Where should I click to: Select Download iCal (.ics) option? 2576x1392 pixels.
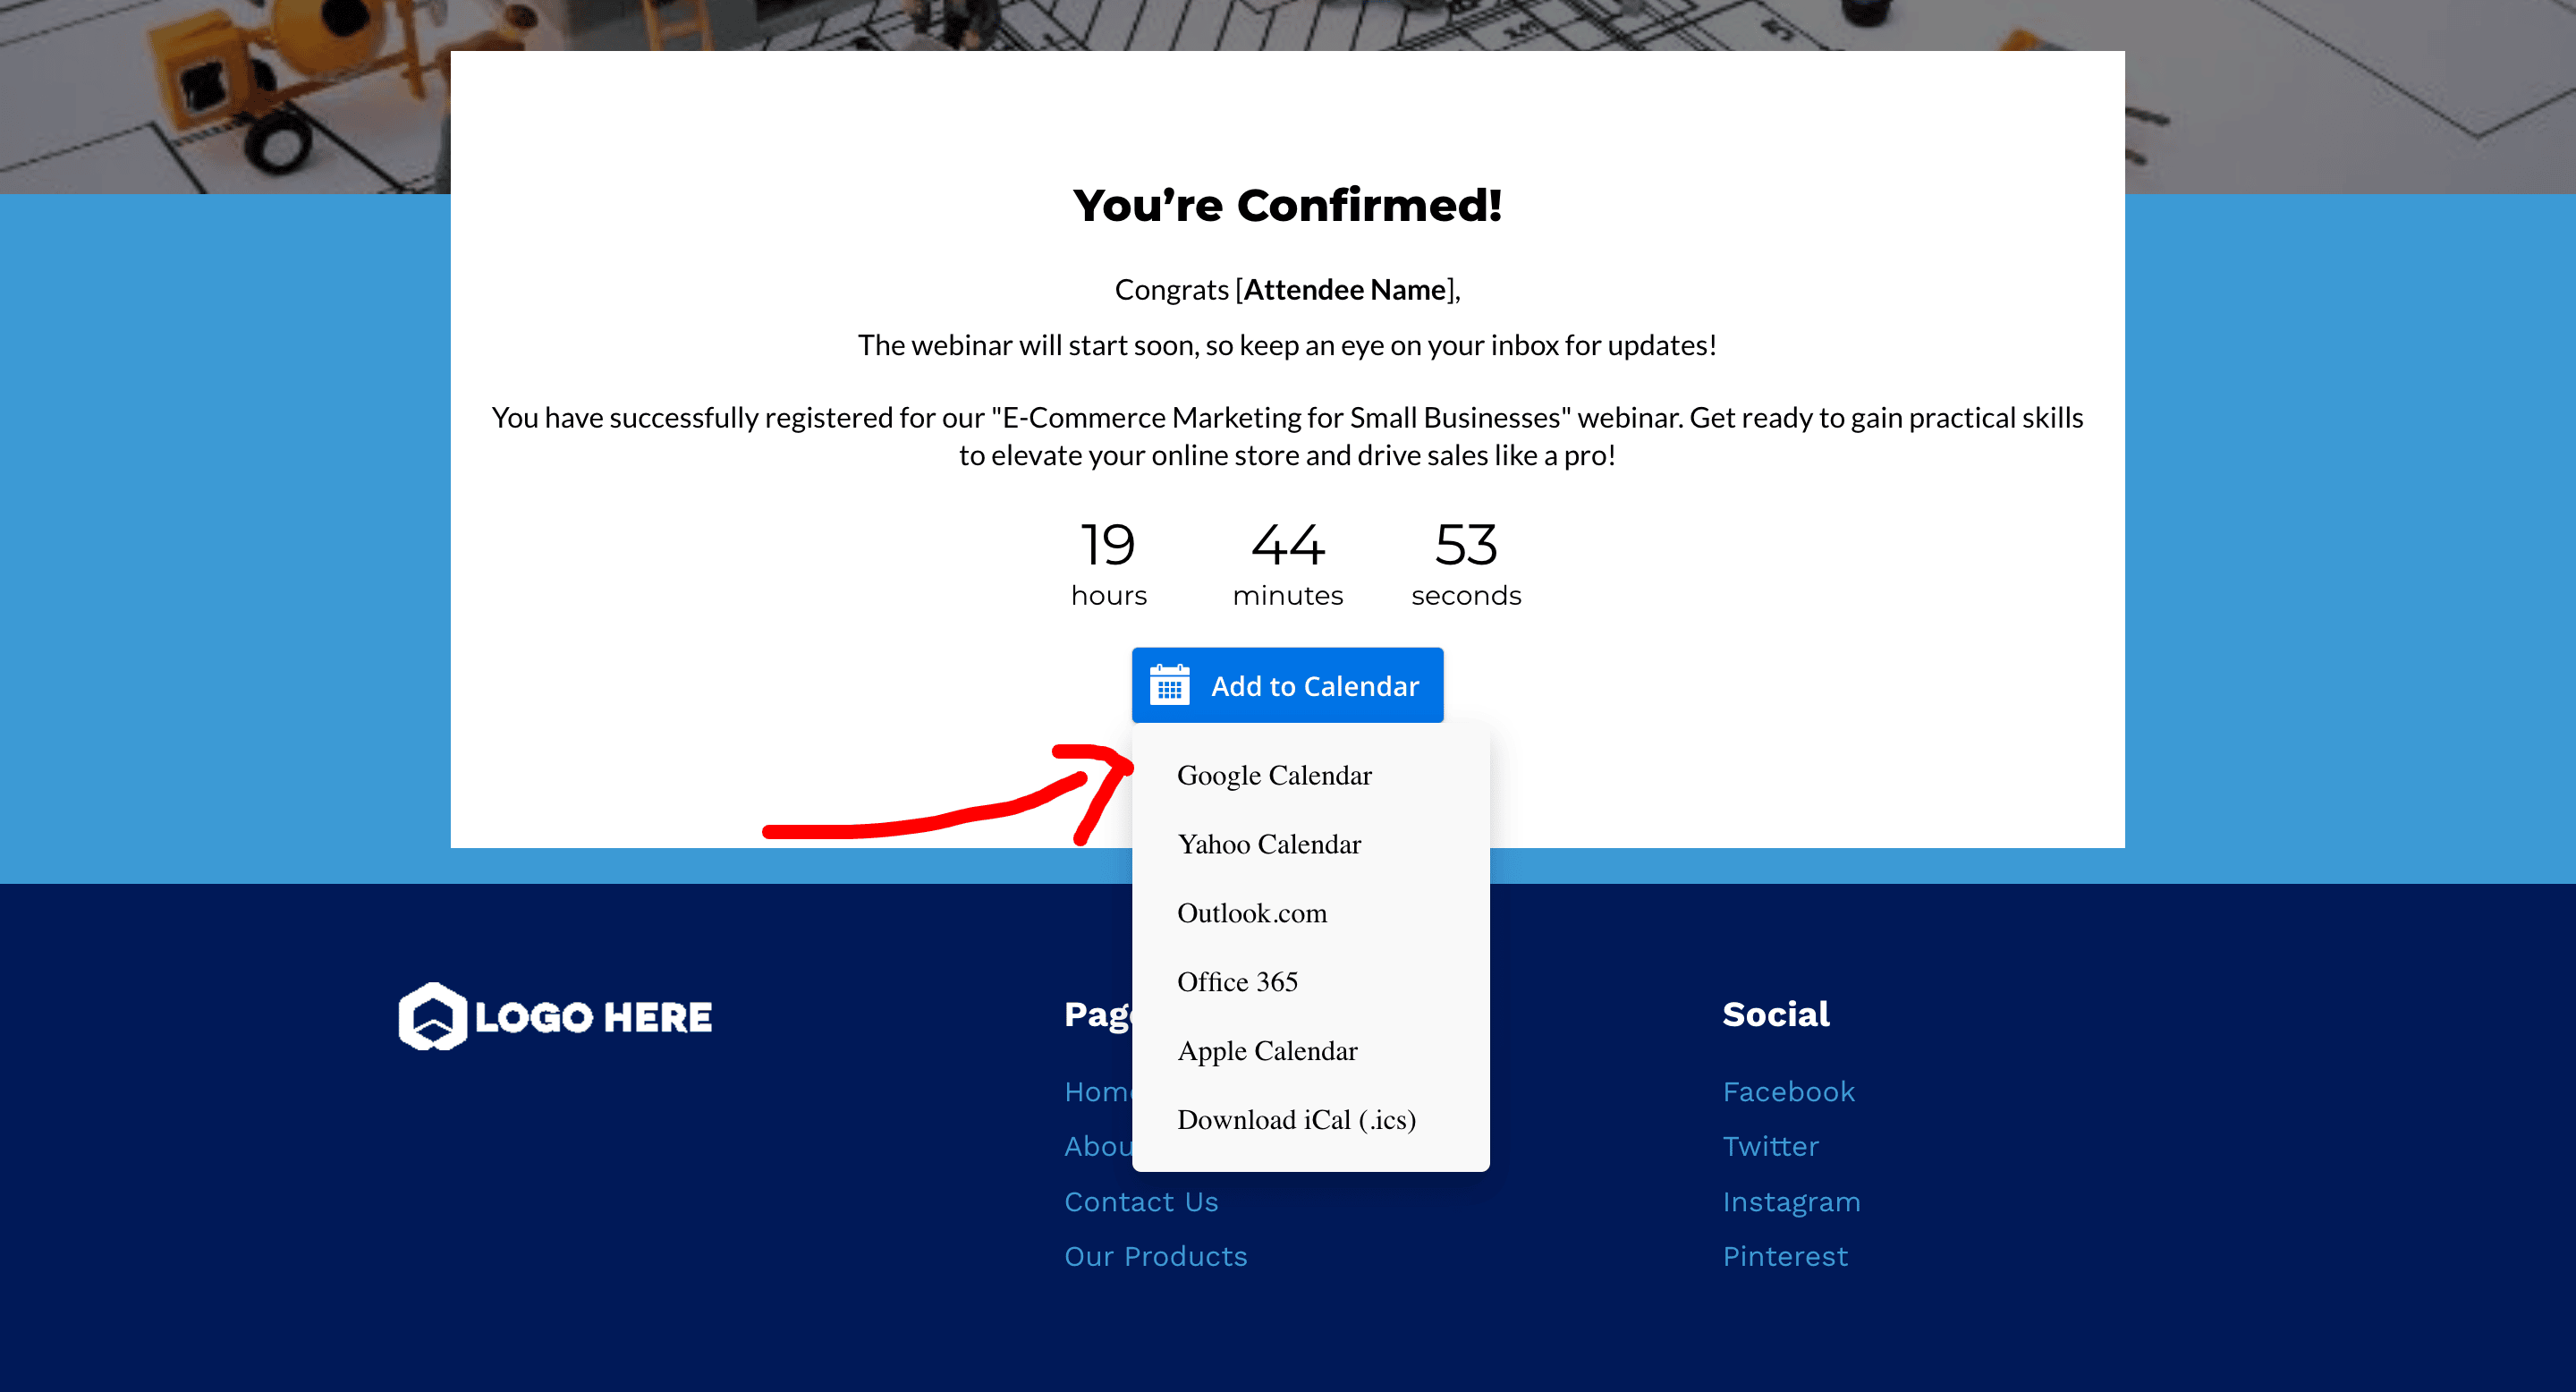tap(1296, 1120)
